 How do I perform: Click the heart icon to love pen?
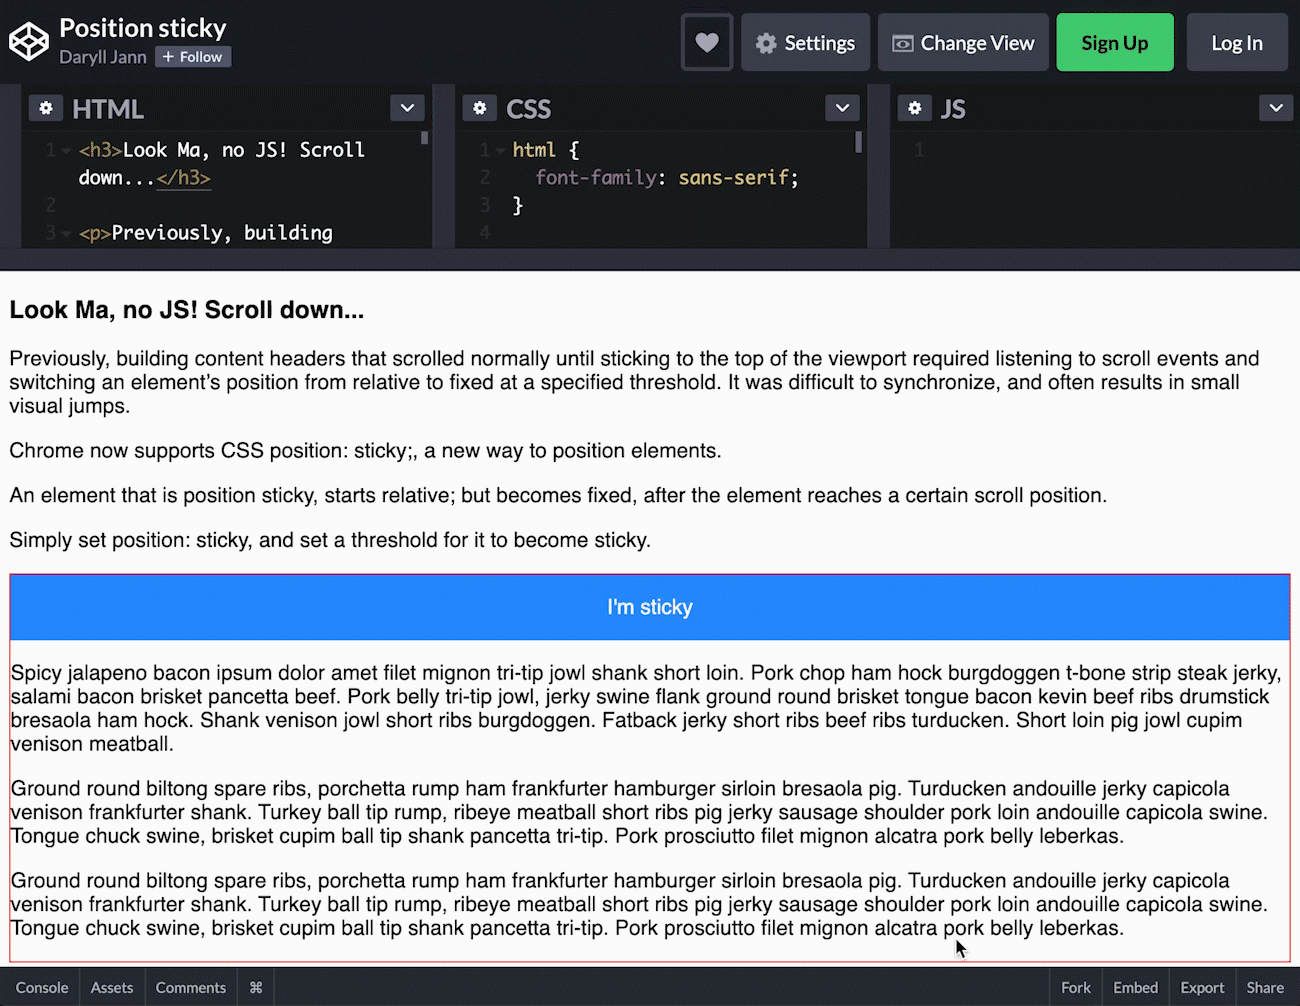click(x=707, y=43)
